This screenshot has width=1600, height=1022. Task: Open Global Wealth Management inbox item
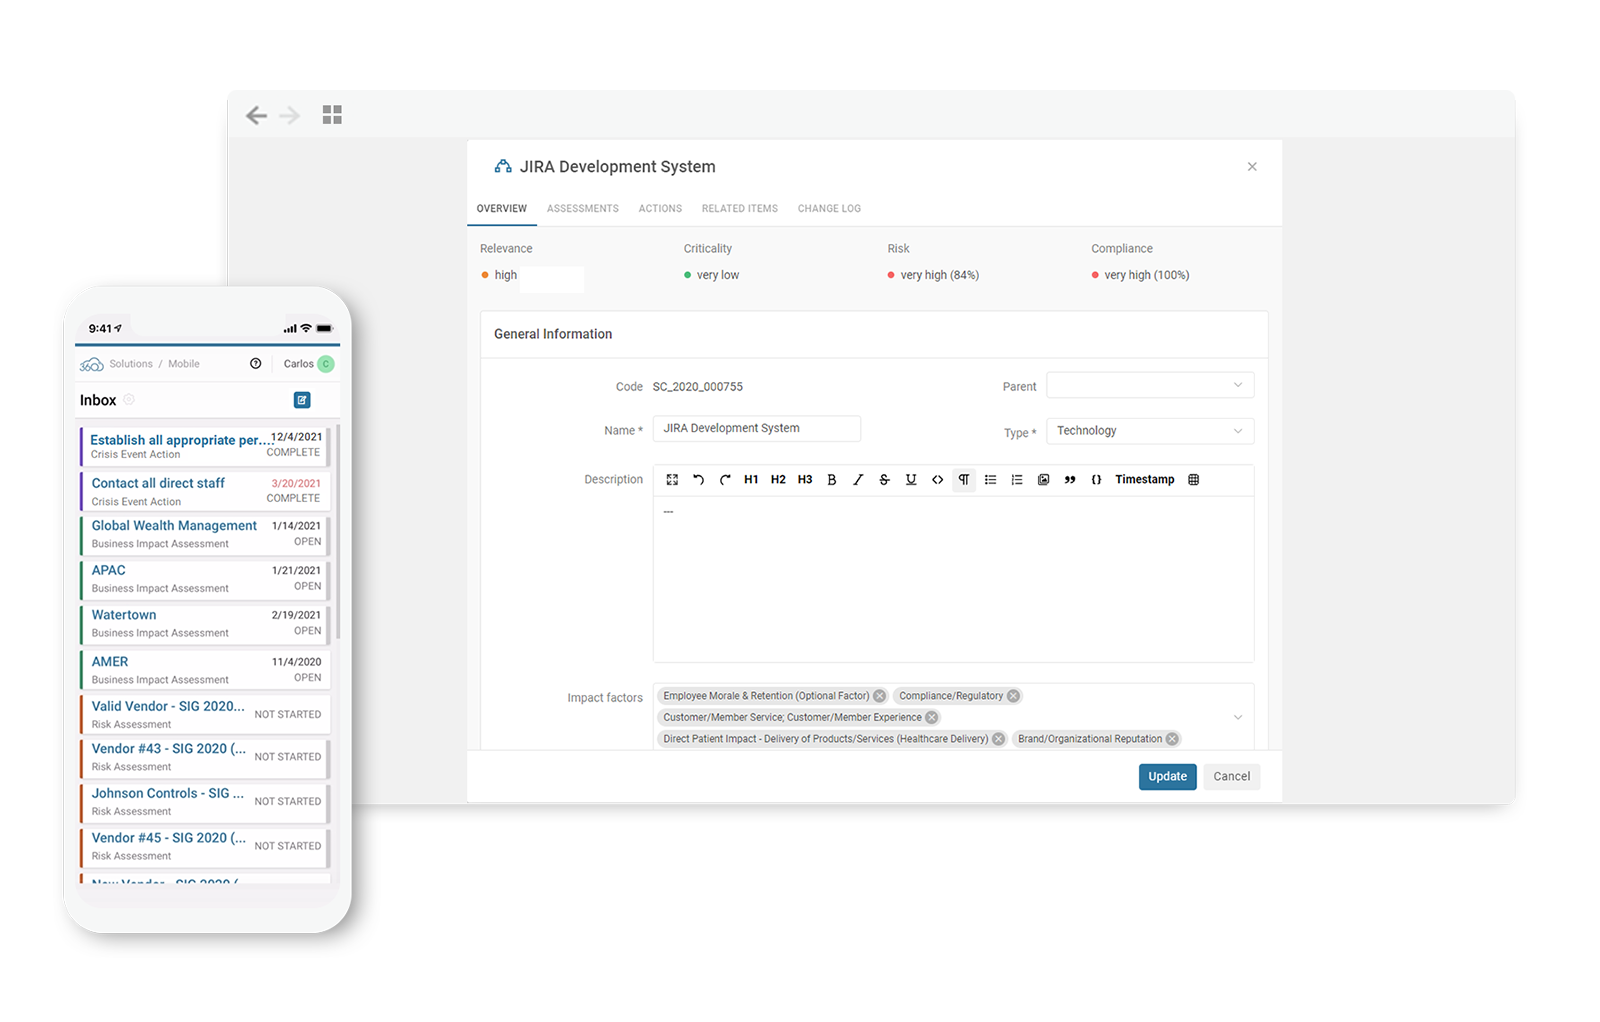click(205, 534)
